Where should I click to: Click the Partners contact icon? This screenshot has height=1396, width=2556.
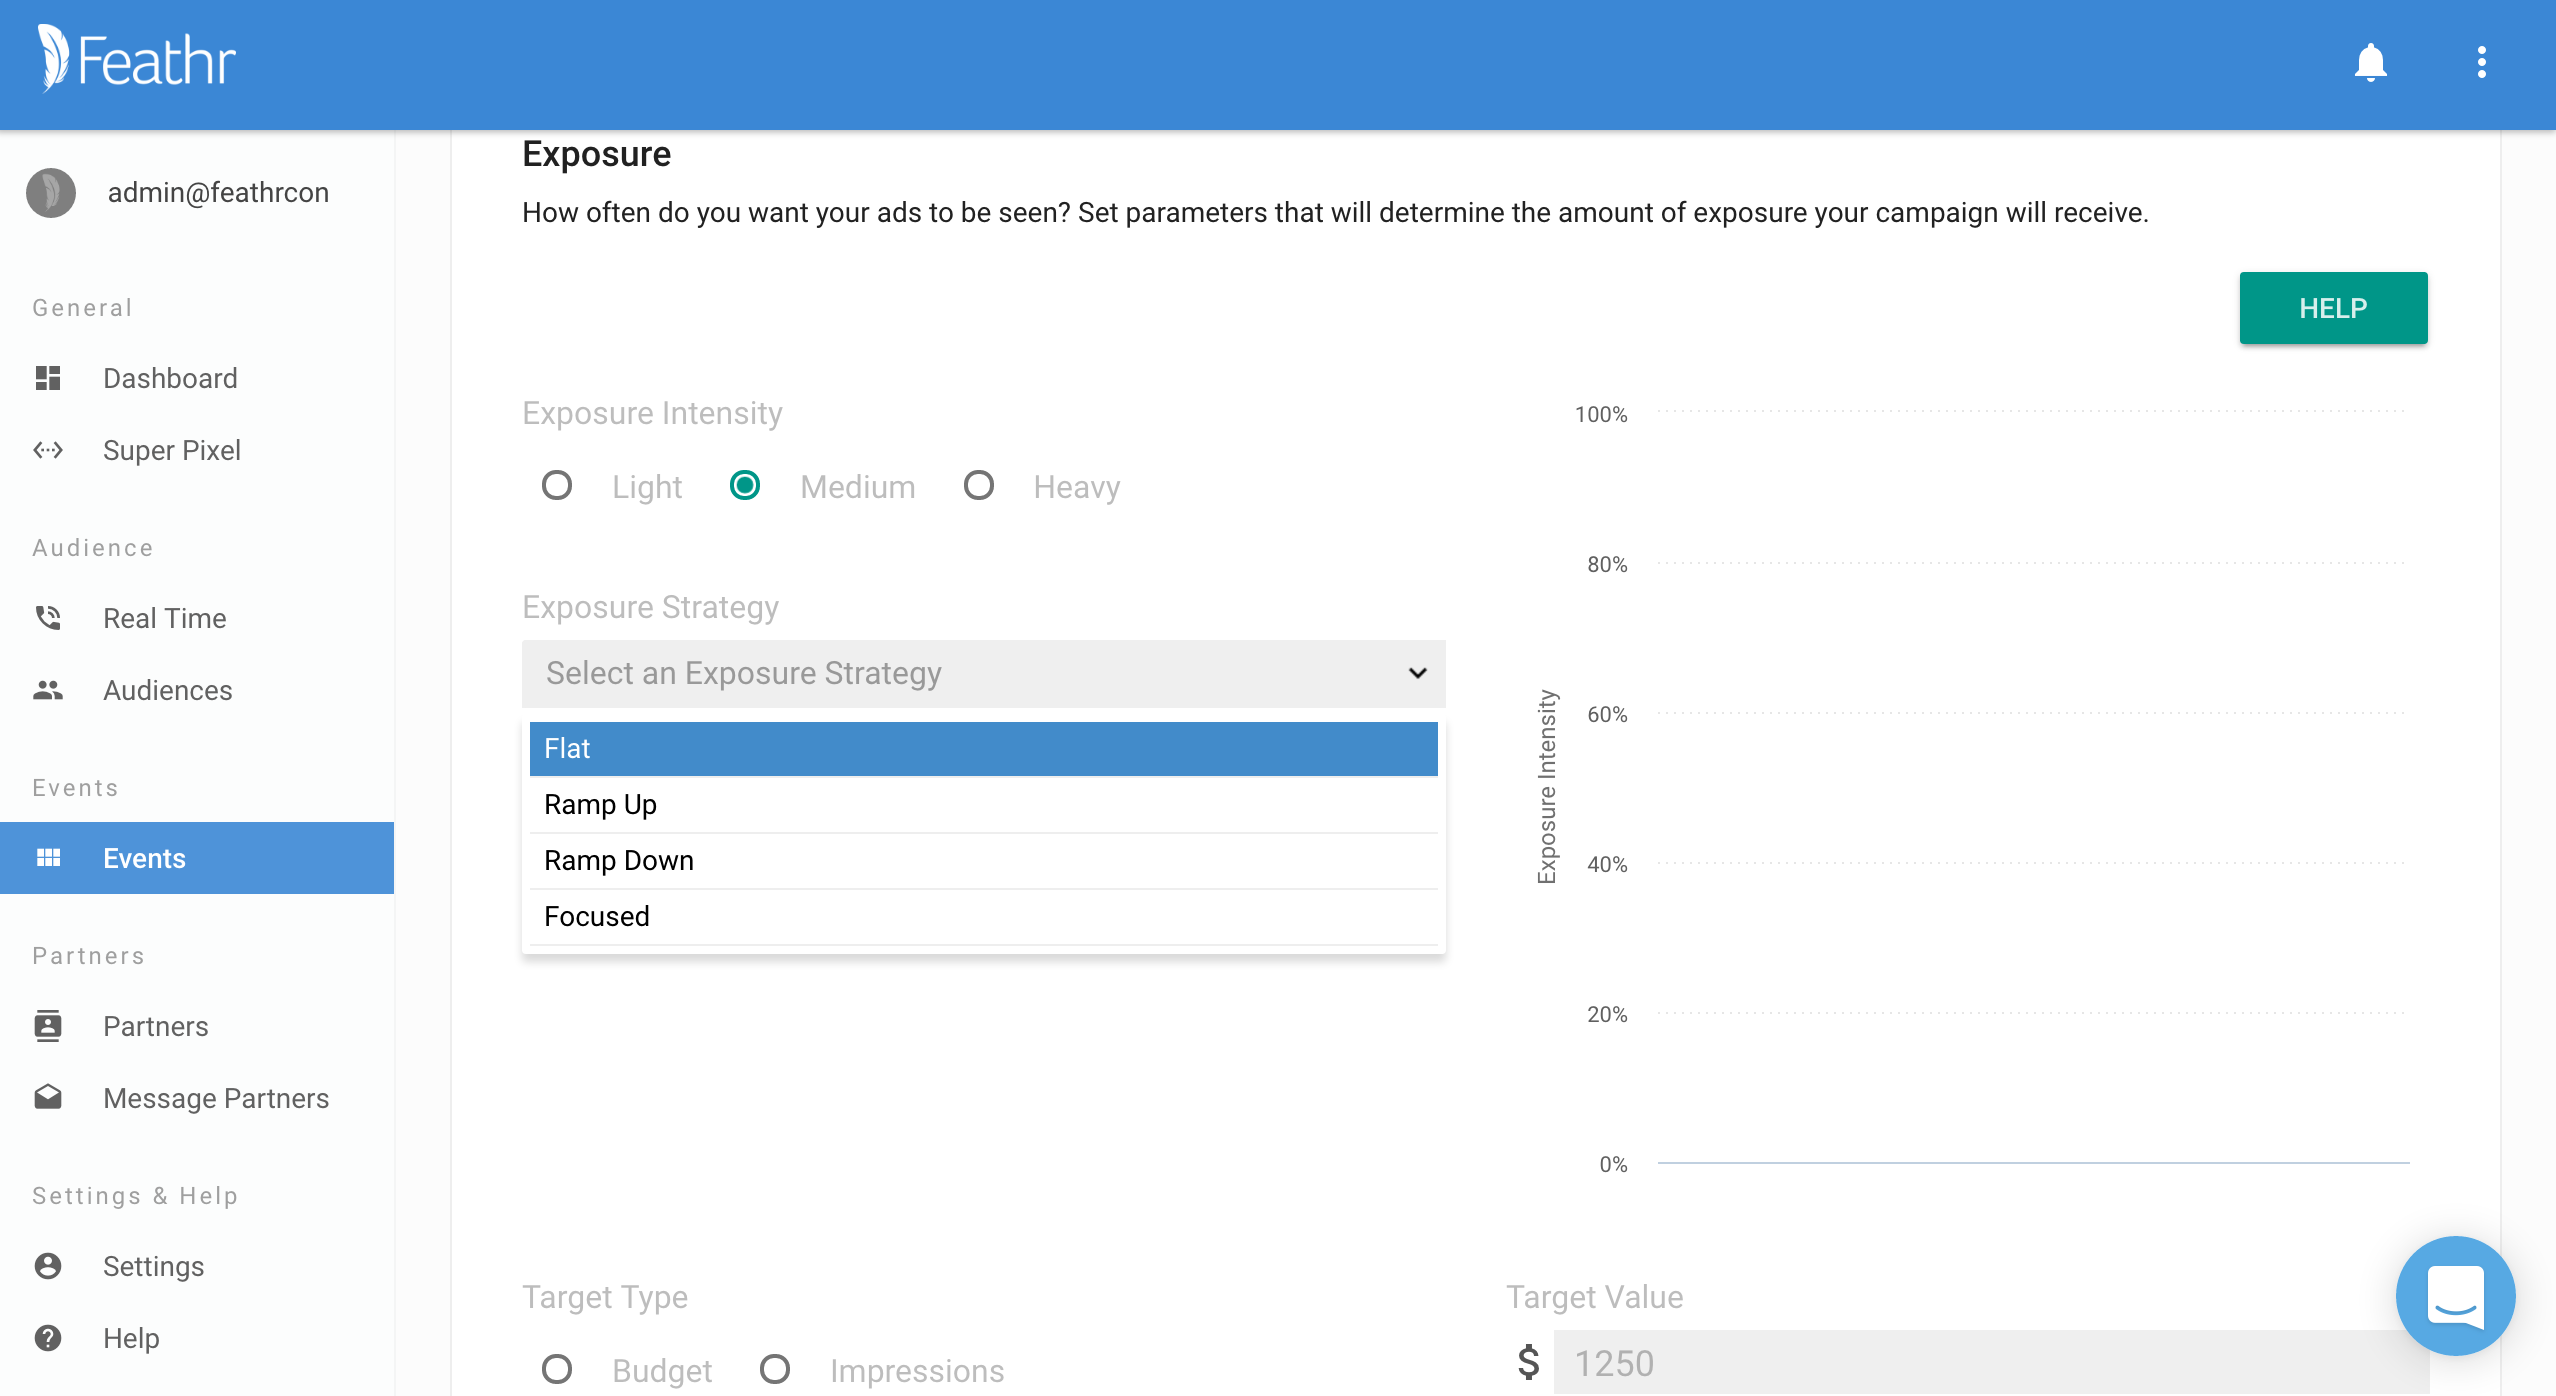(48, 1026)
